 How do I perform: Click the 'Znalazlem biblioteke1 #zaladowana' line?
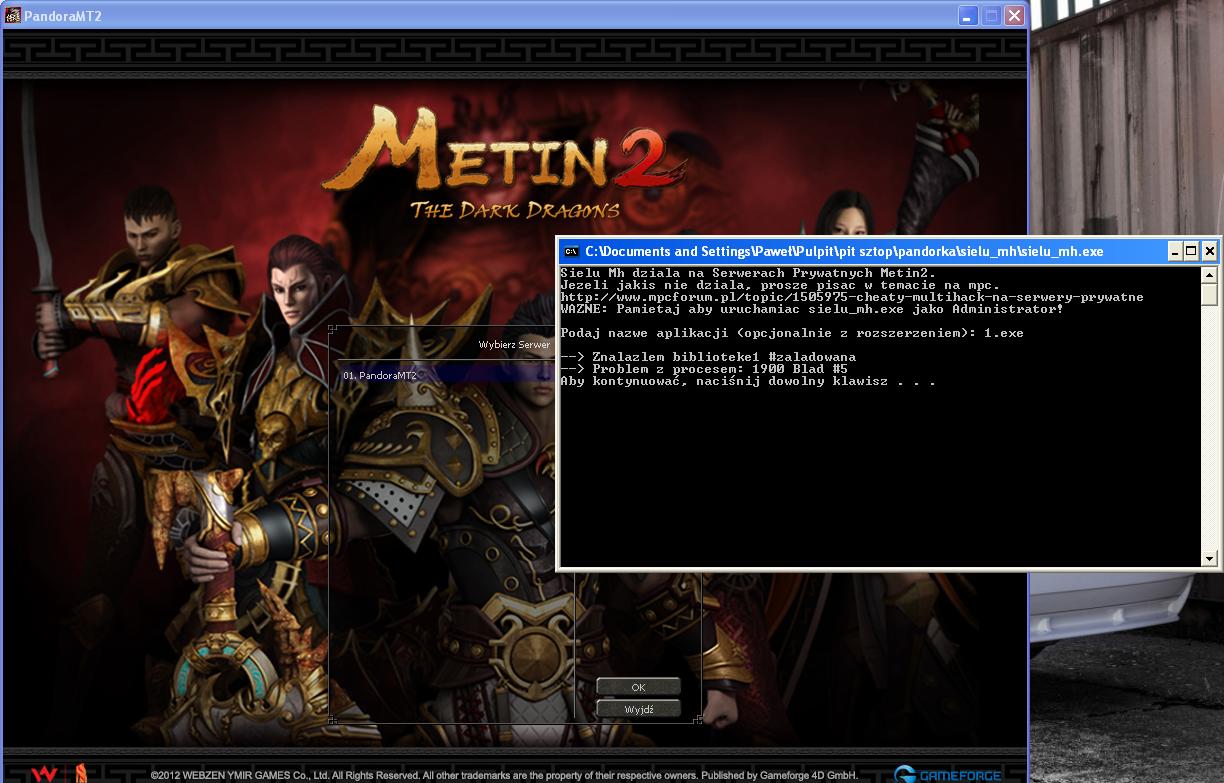[x=708, y=357]
